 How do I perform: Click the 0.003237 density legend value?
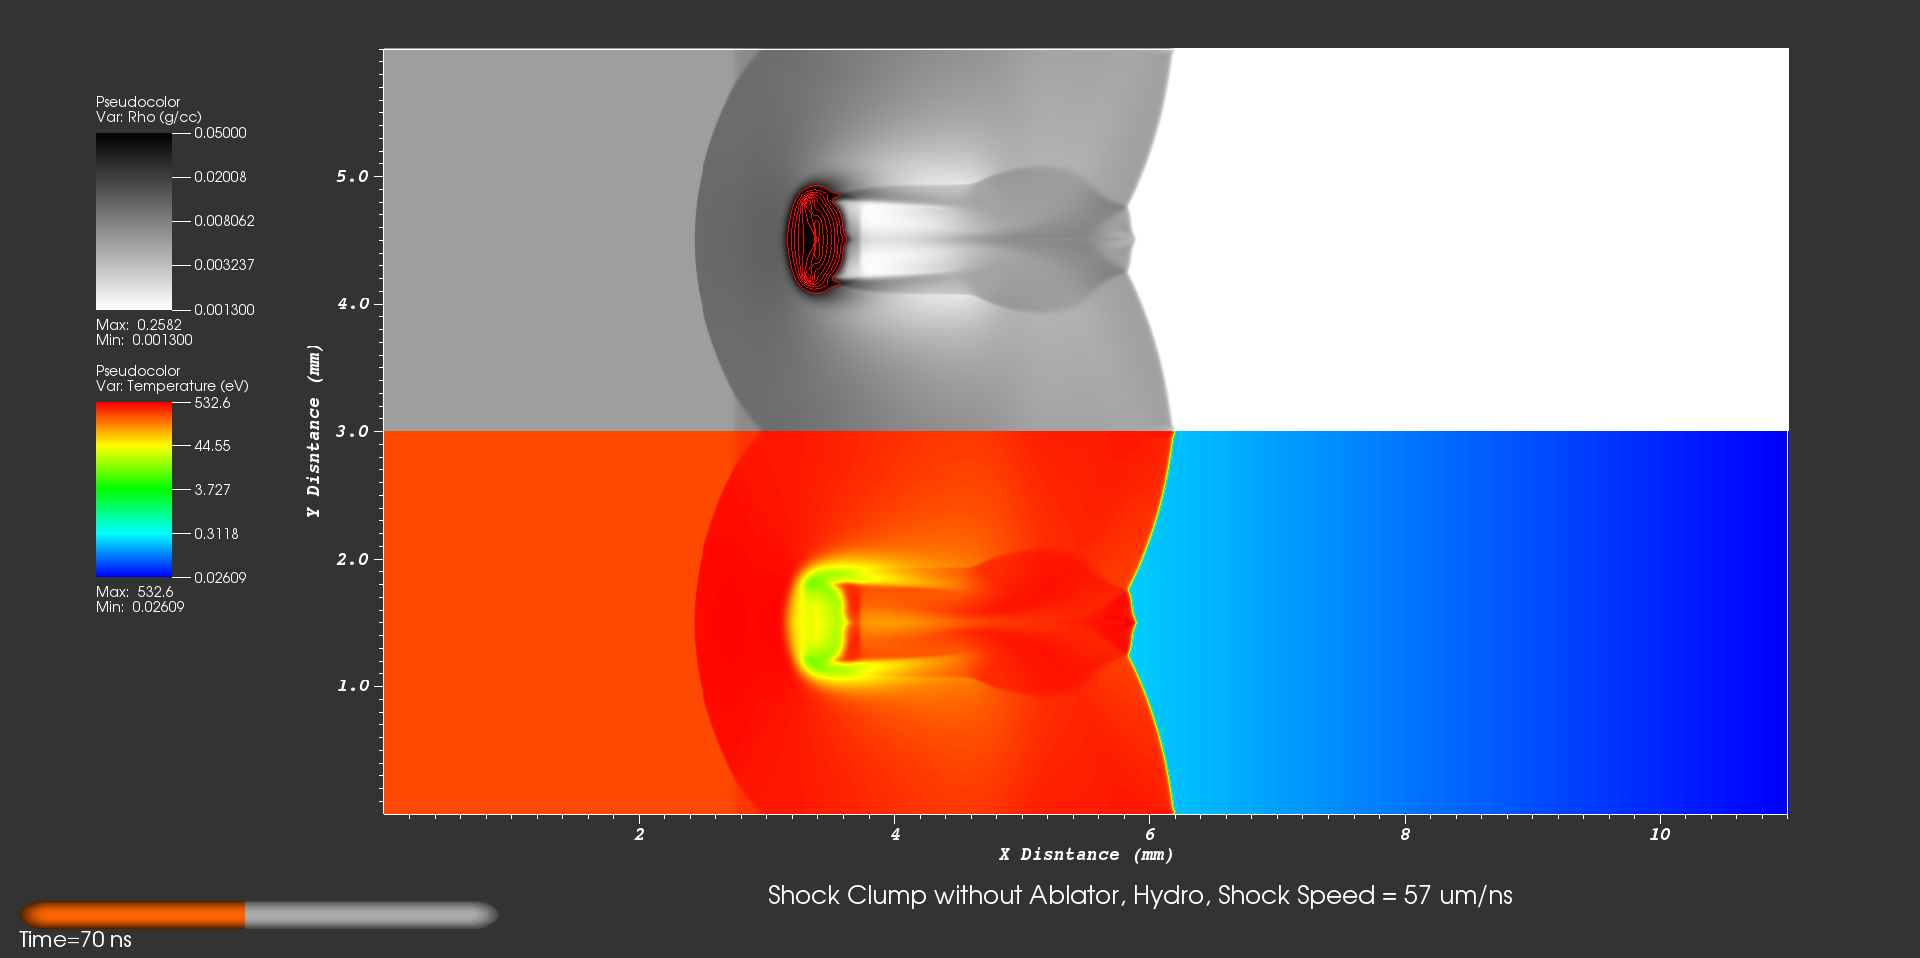(224, 265)
